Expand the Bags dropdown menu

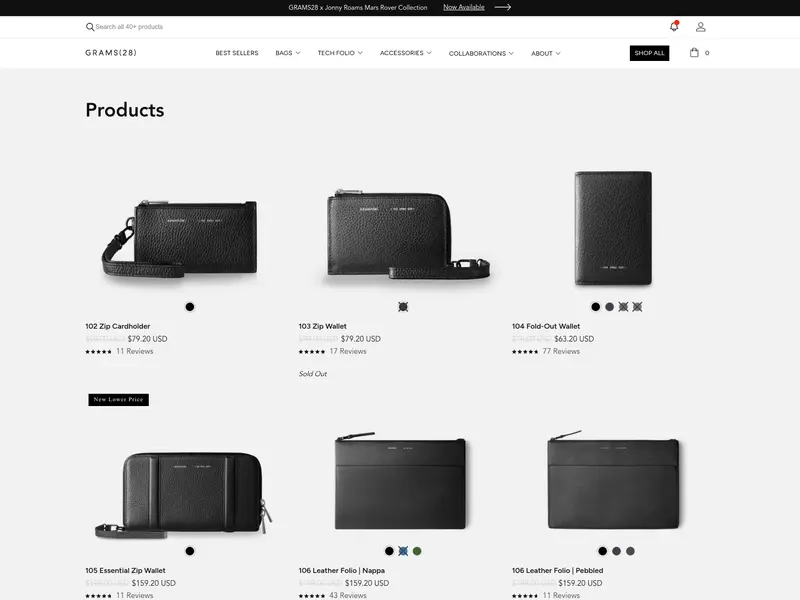point(288,53)
